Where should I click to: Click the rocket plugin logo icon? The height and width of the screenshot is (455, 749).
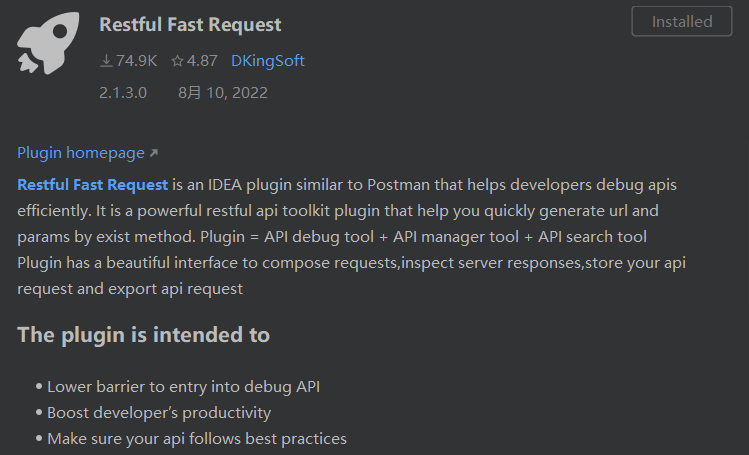click(x=48, y=43)
